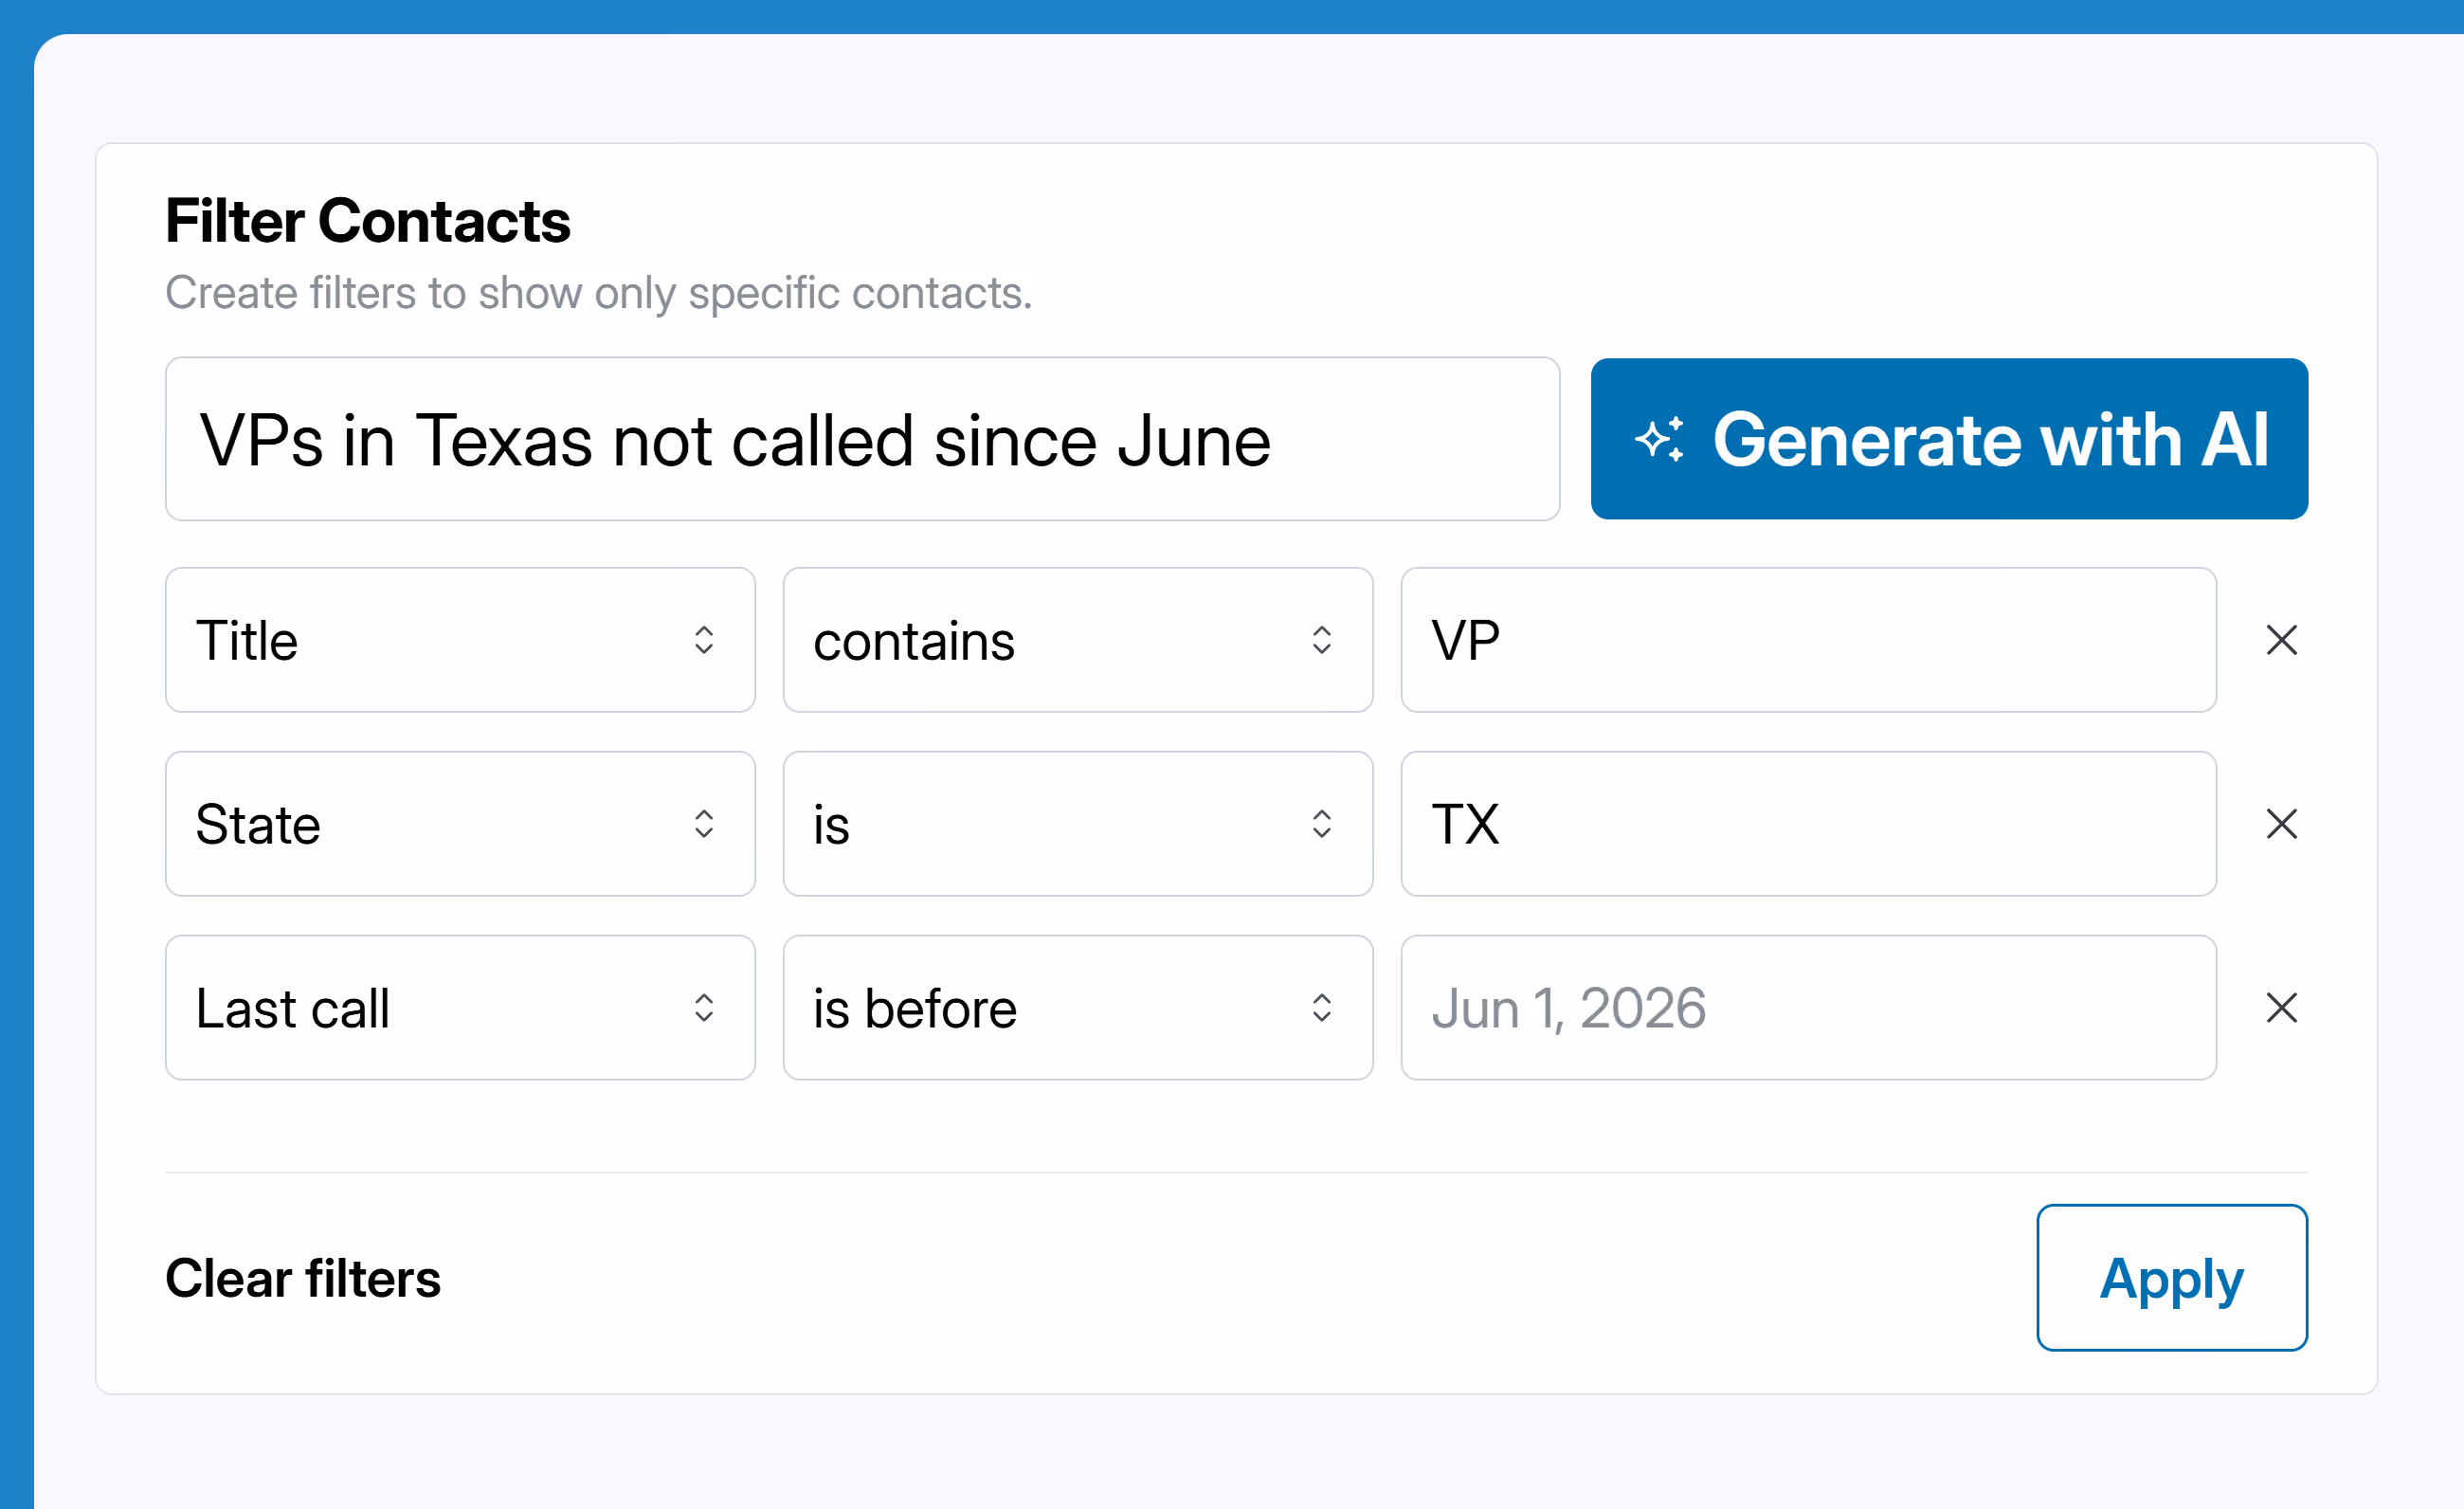The width and height of the screenshot is (2464, 1509).
Task: Open the Last call field dropdown
Action: click(x=460, y=1008)
